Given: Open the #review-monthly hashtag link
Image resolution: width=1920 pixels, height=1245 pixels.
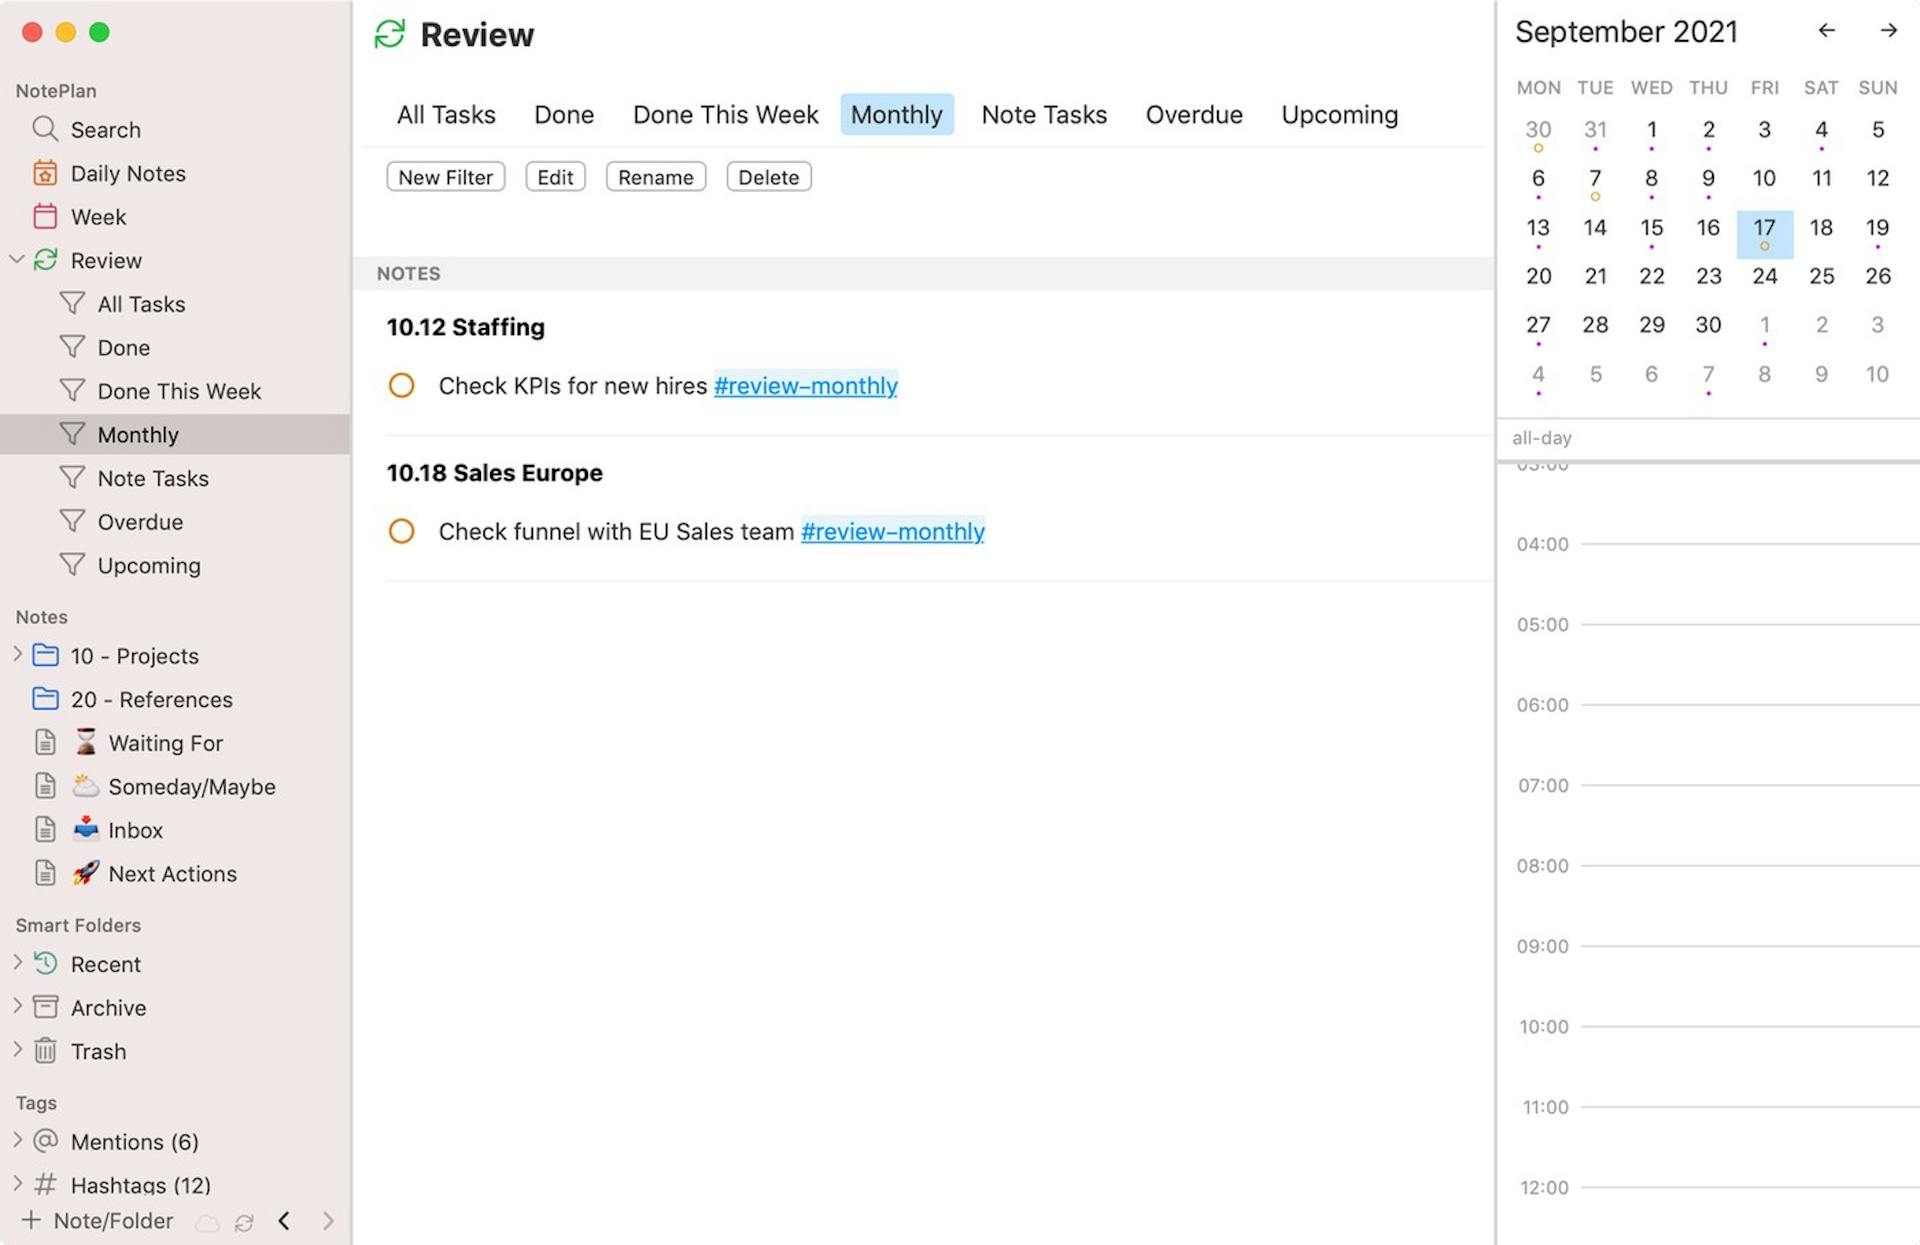Looking at the screenshot, I should [805, 386].
